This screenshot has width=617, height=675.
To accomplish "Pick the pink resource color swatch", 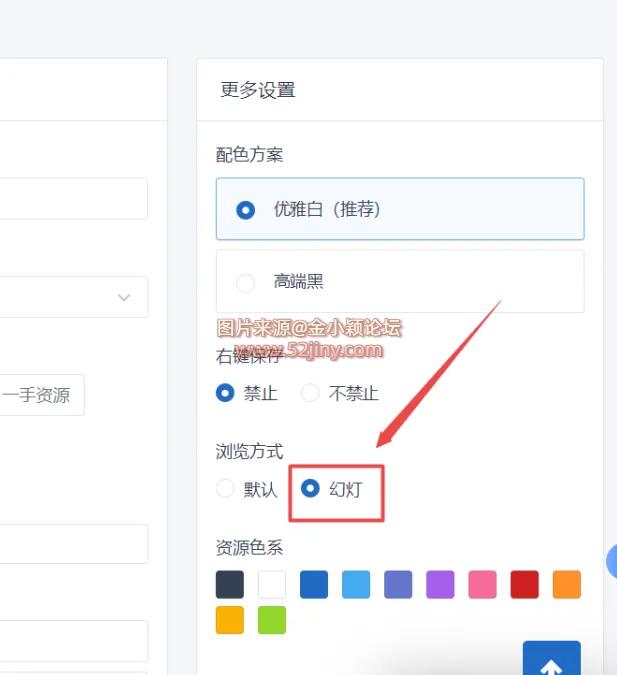I will click(x=482, y=584).
